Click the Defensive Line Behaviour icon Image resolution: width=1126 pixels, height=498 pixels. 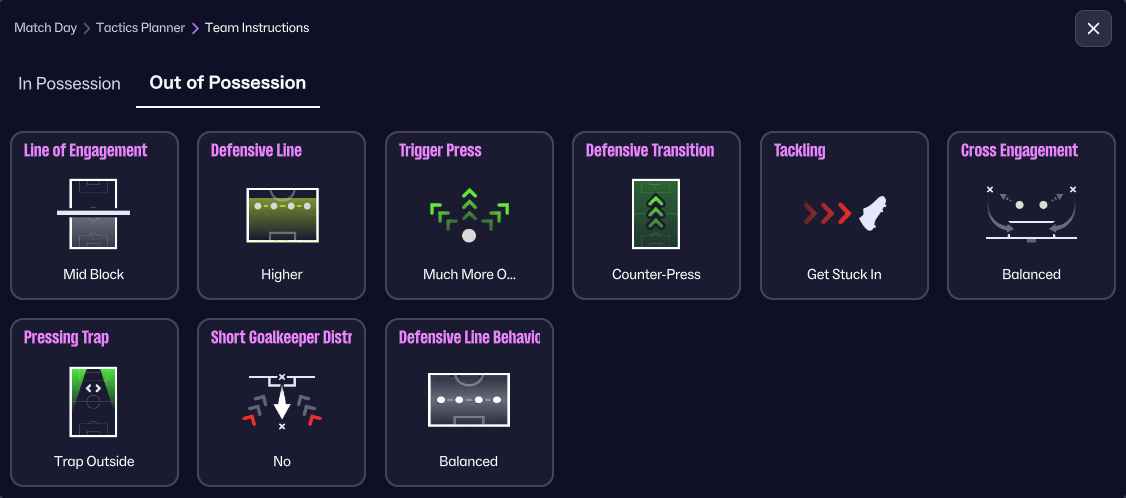(469, 401)
